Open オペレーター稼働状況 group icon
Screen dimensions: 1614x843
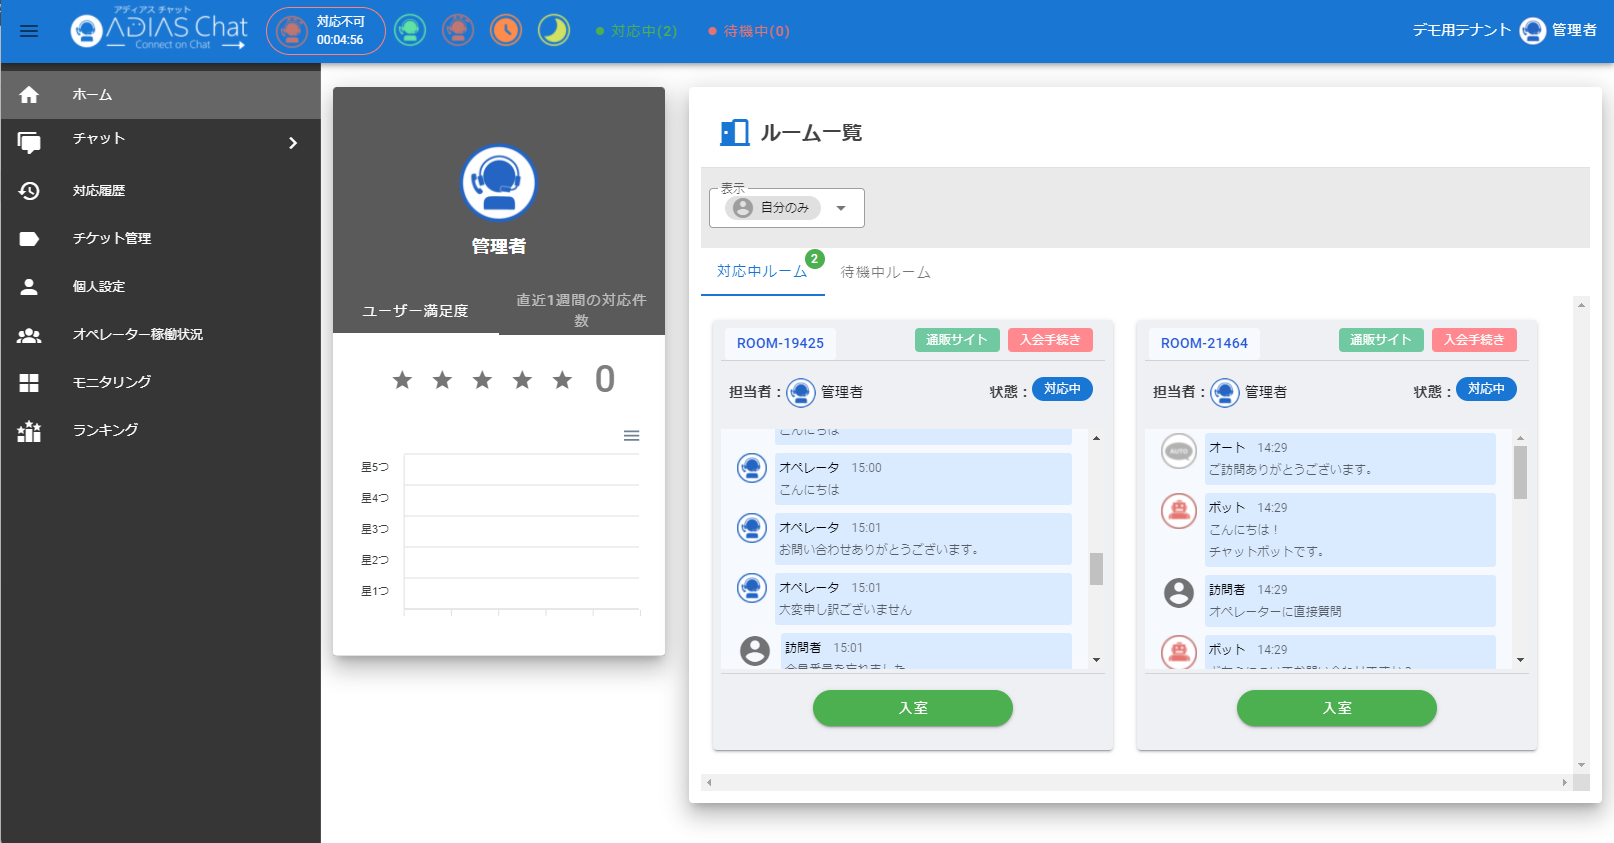click(29, 335)
